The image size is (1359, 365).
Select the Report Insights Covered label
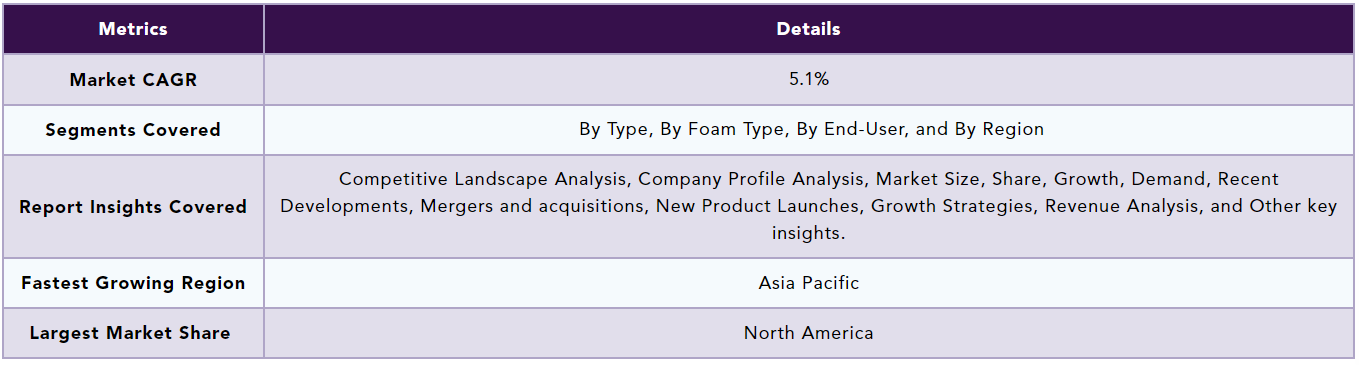(x=133, y=207)
